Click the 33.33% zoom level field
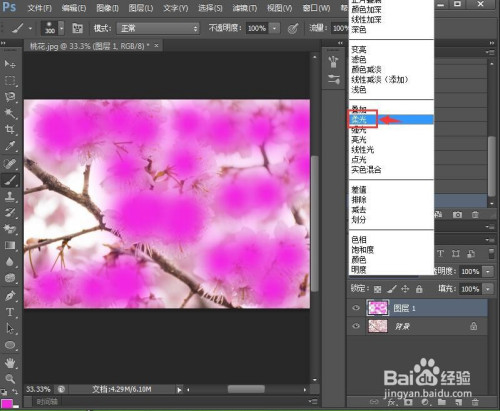500x411 pixels. pos(38,389)
